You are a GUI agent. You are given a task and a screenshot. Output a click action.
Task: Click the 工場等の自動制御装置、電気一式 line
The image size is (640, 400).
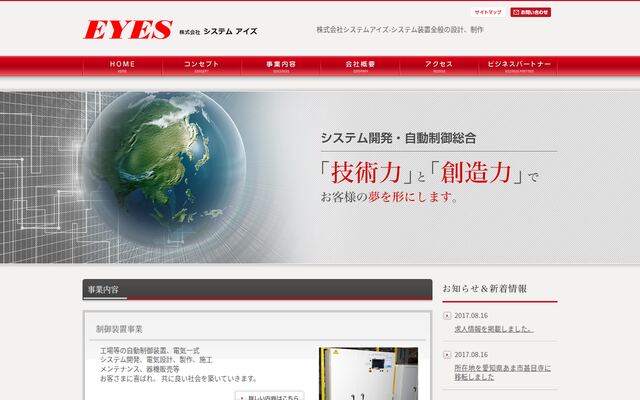pyautogui.click(x=150, y=351)
